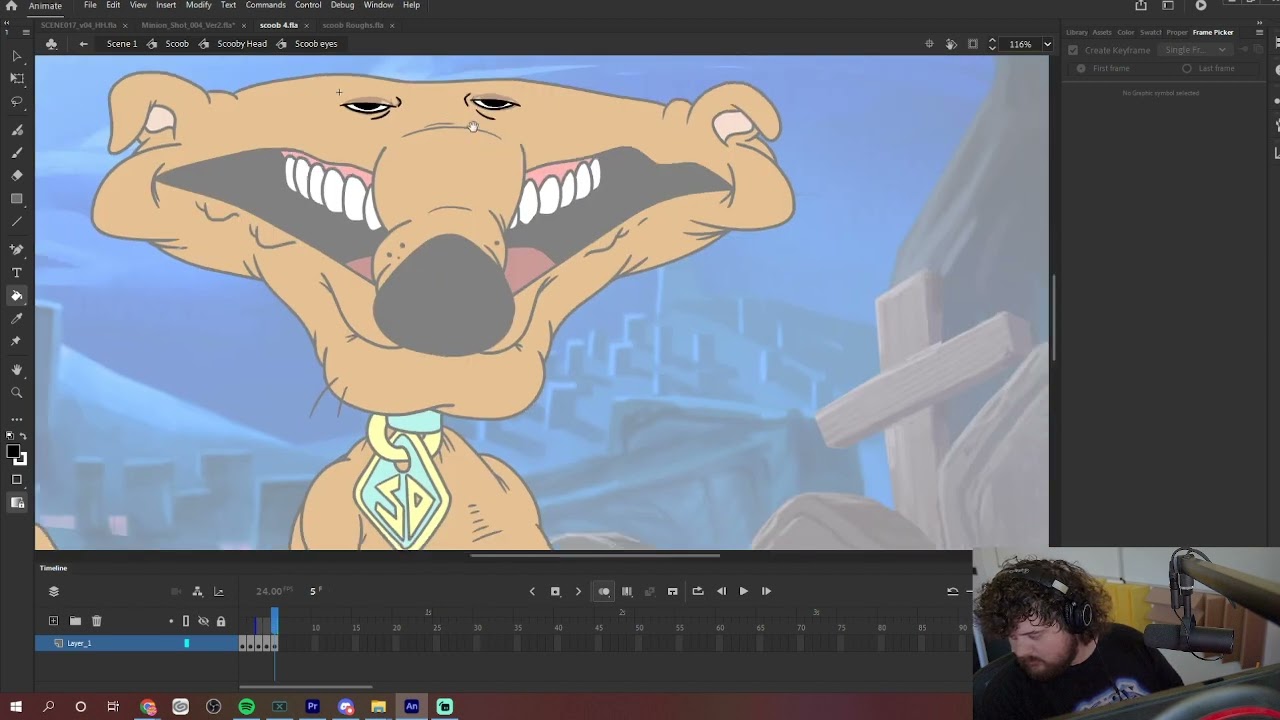Click the Test Movie play button top right
This screenshot has height=720, width=1280.
(1201, 5)
